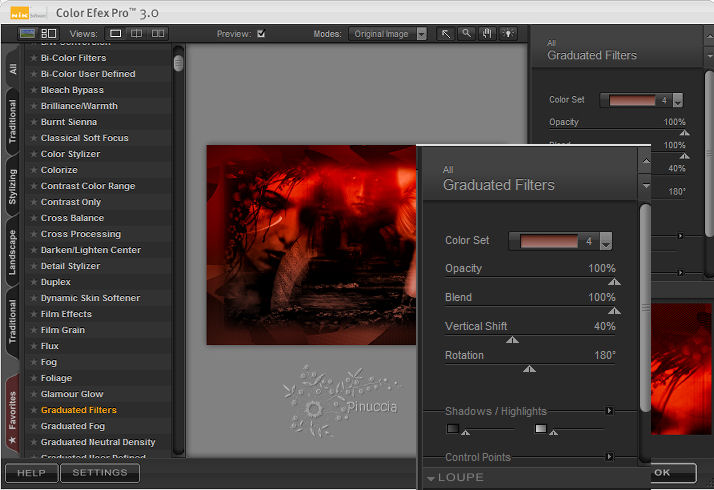The height and width of the screenshot is (490, 714).
Task: Switch to split preview view
Action: [x=137, y=33]
